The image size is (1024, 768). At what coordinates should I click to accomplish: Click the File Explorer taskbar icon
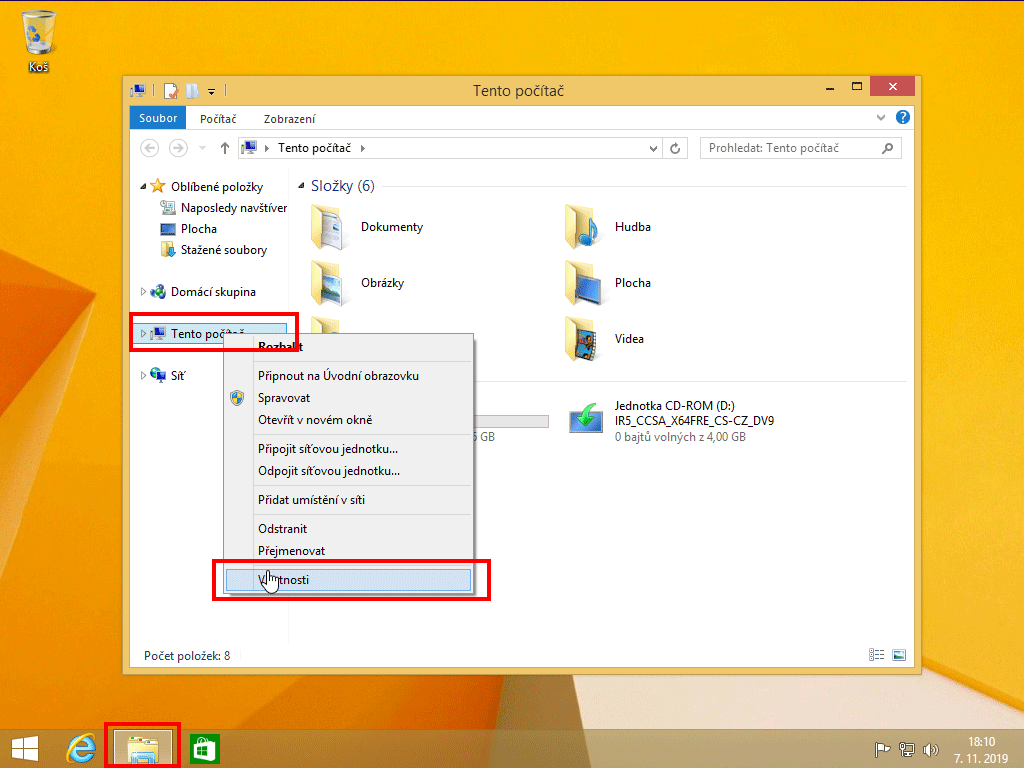pyautogui.click(x=143, y=748)
